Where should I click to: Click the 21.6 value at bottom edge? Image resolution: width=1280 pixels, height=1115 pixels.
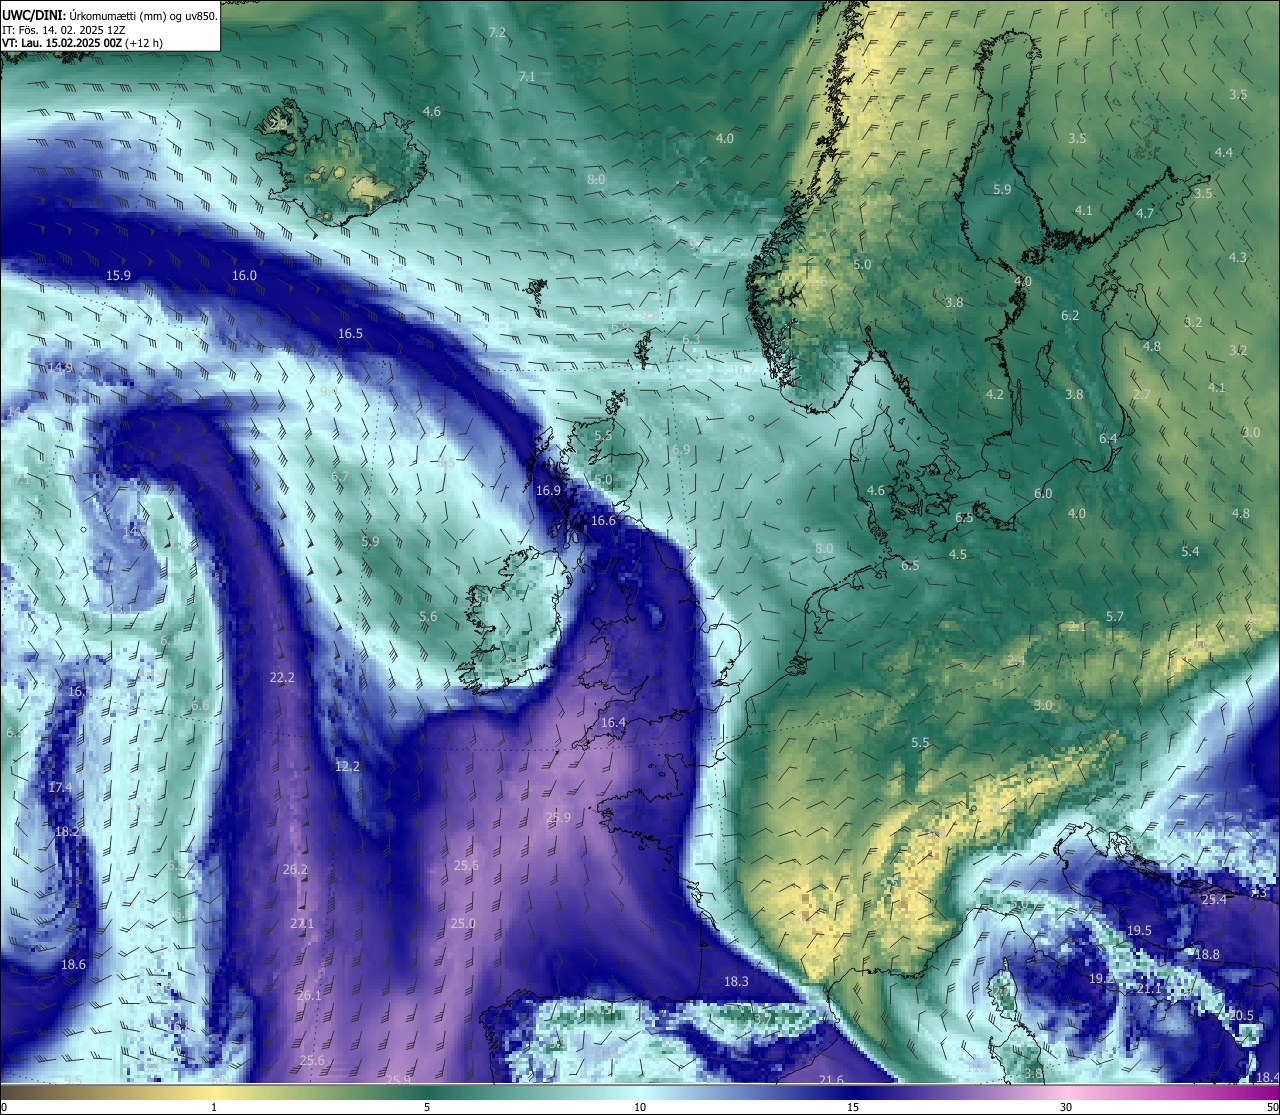[x=831, y=1079]
